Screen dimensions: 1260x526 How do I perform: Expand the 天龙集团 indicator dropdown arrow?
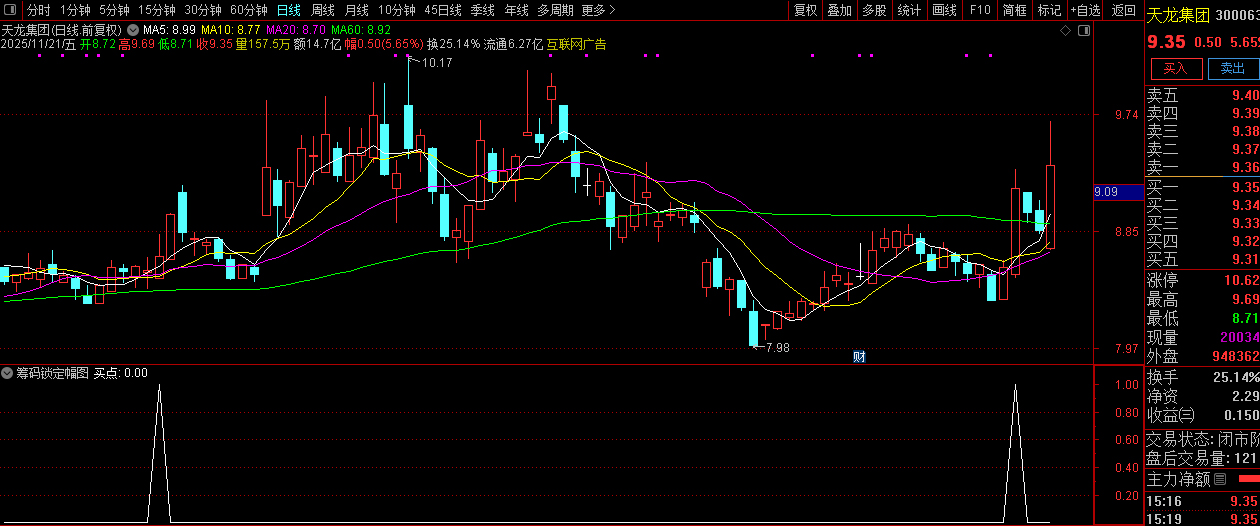pos(133,31)
